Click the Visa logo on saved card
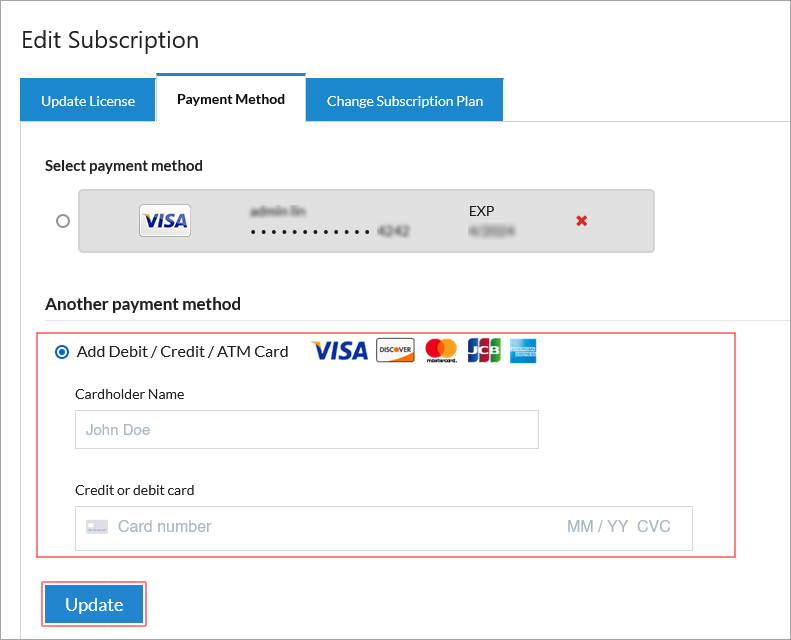 (x=165, y=221)
